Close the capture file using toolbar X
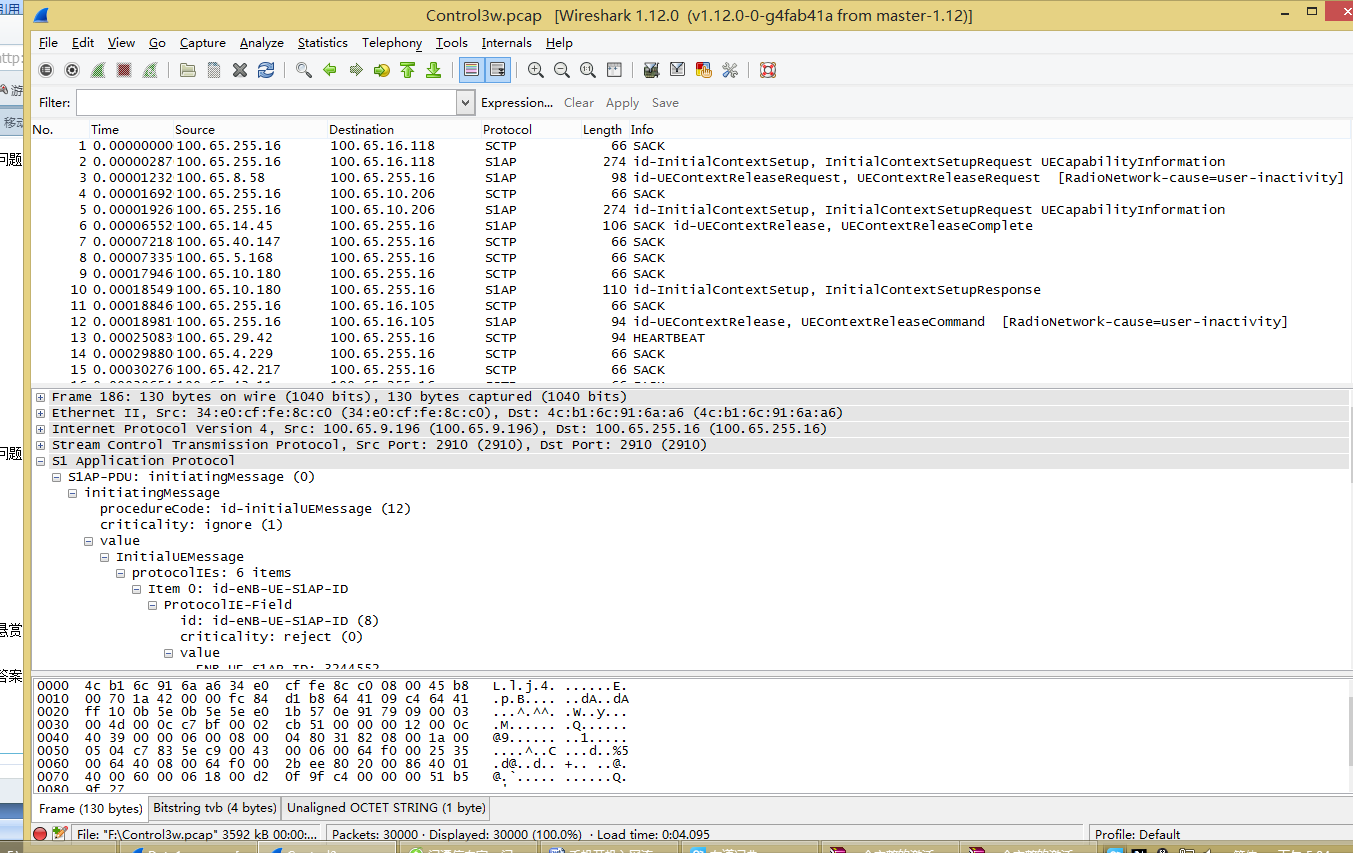Viewport: 1353px width, 853px height. click(240, 70)
